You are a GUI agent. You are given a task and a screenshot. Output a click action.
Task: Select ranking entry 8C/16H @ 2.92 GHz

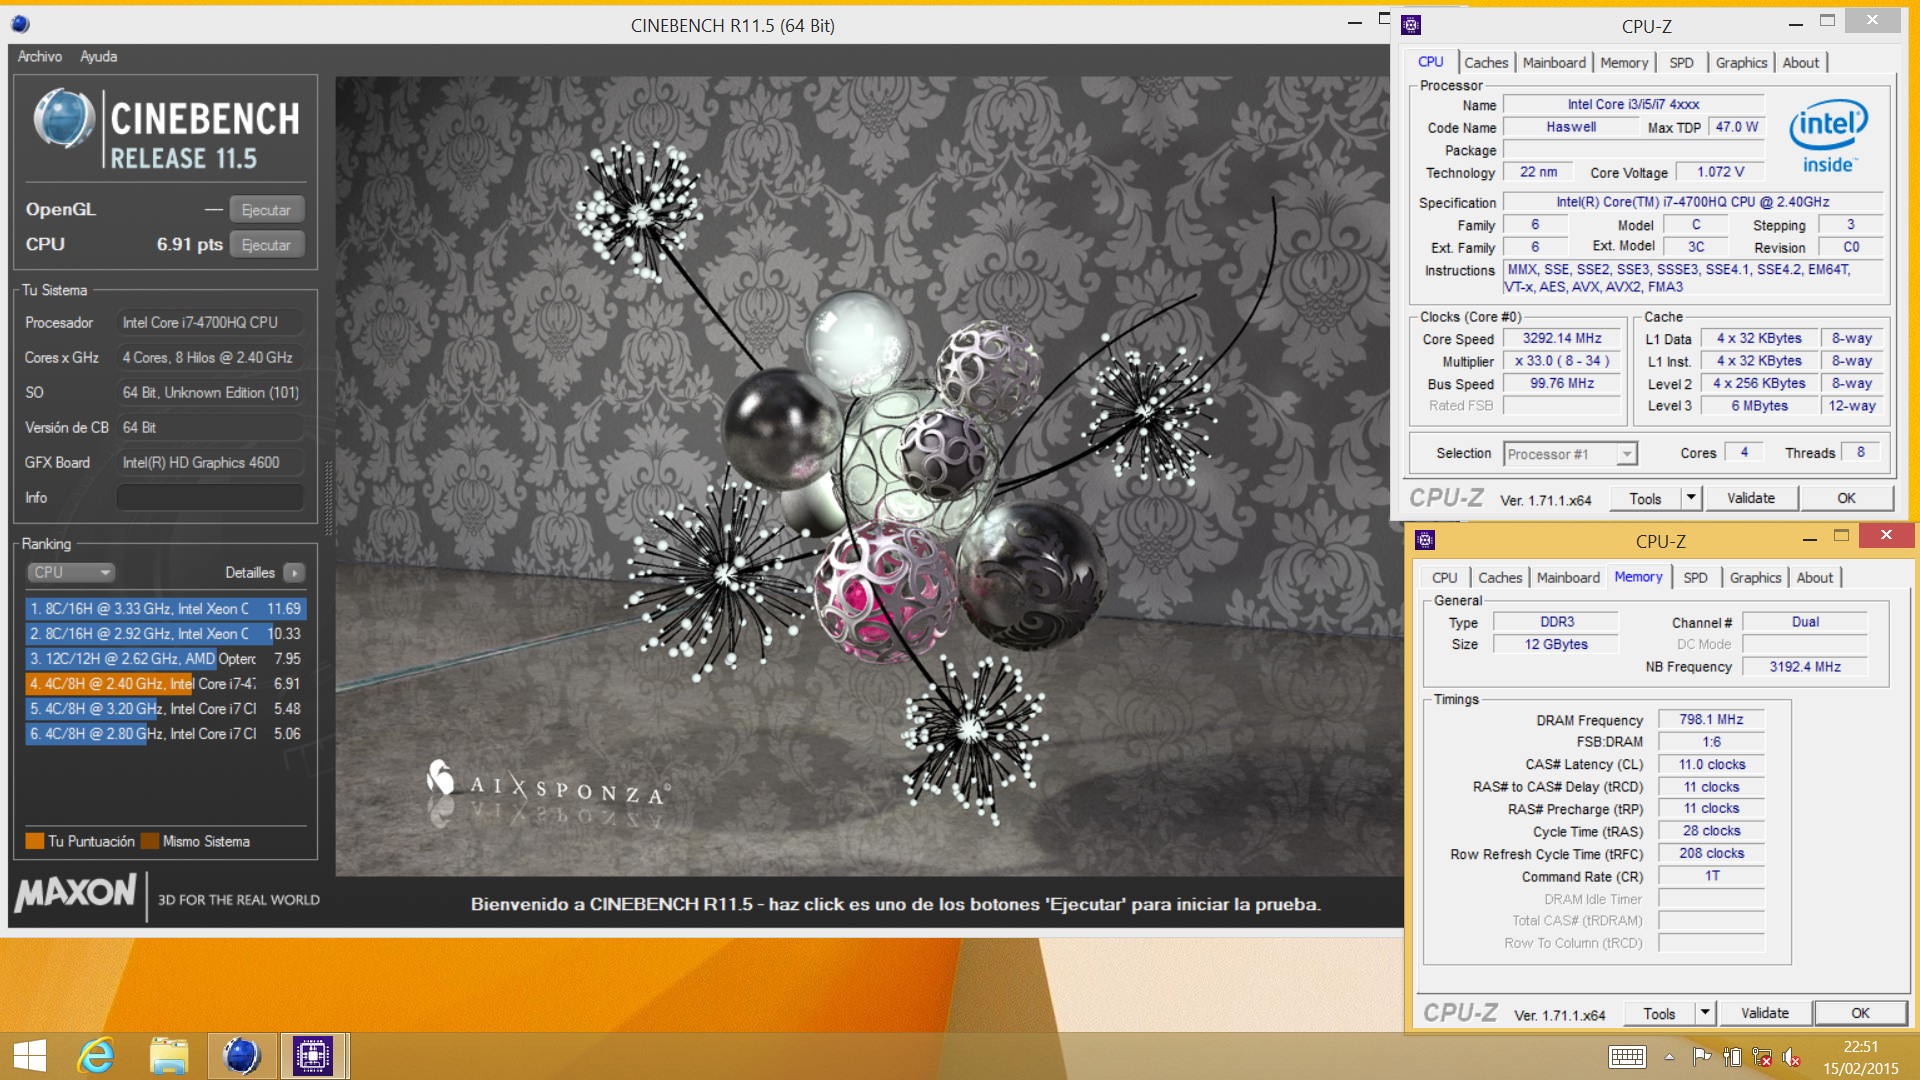point(166,633)
